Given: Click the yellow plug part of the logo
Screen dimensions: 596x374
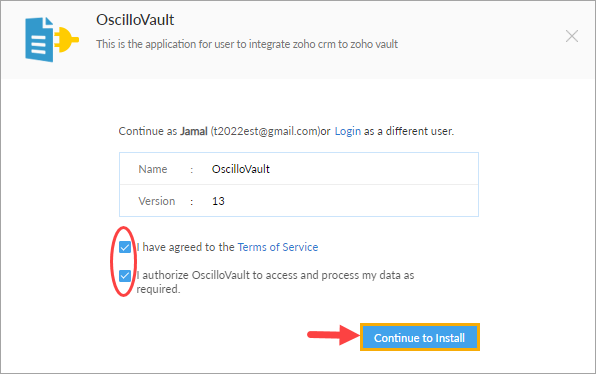Looking at the screenshot, I should coord(67,40).
